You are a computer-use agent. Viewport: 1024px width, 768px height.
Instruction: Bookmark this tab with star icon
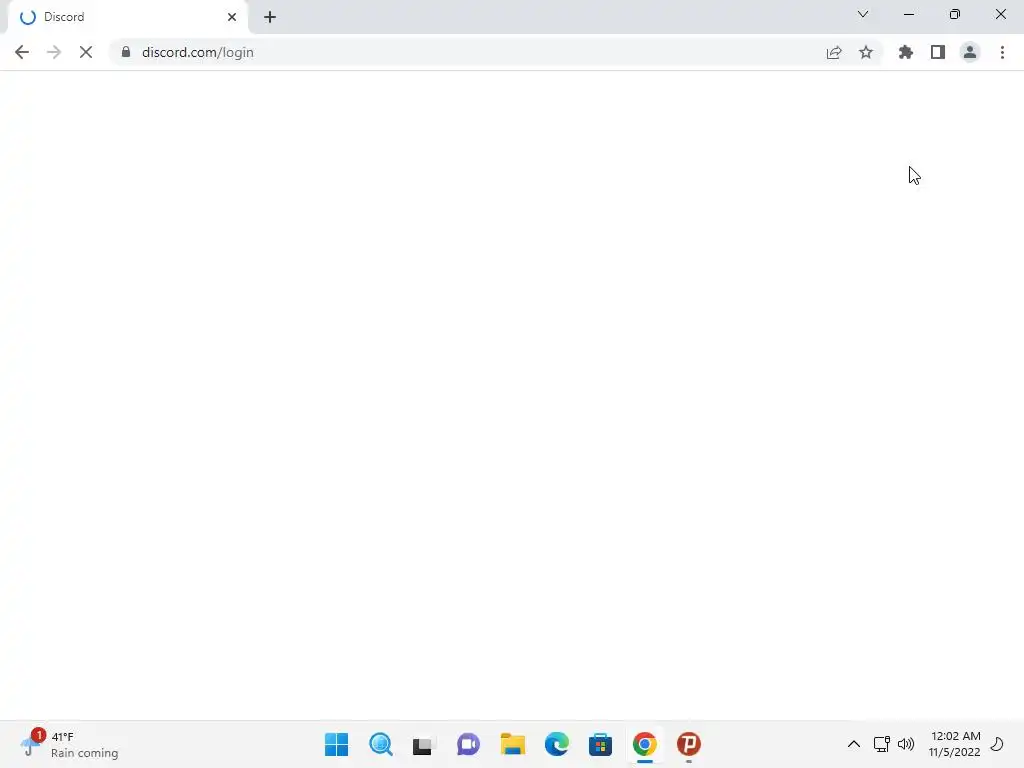[x=866, y=52]
